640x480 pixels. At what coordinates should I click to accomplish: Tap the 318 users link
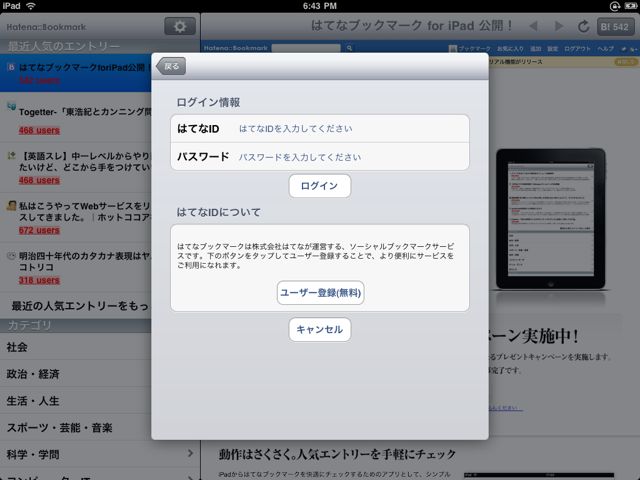[x=39, y=280]
